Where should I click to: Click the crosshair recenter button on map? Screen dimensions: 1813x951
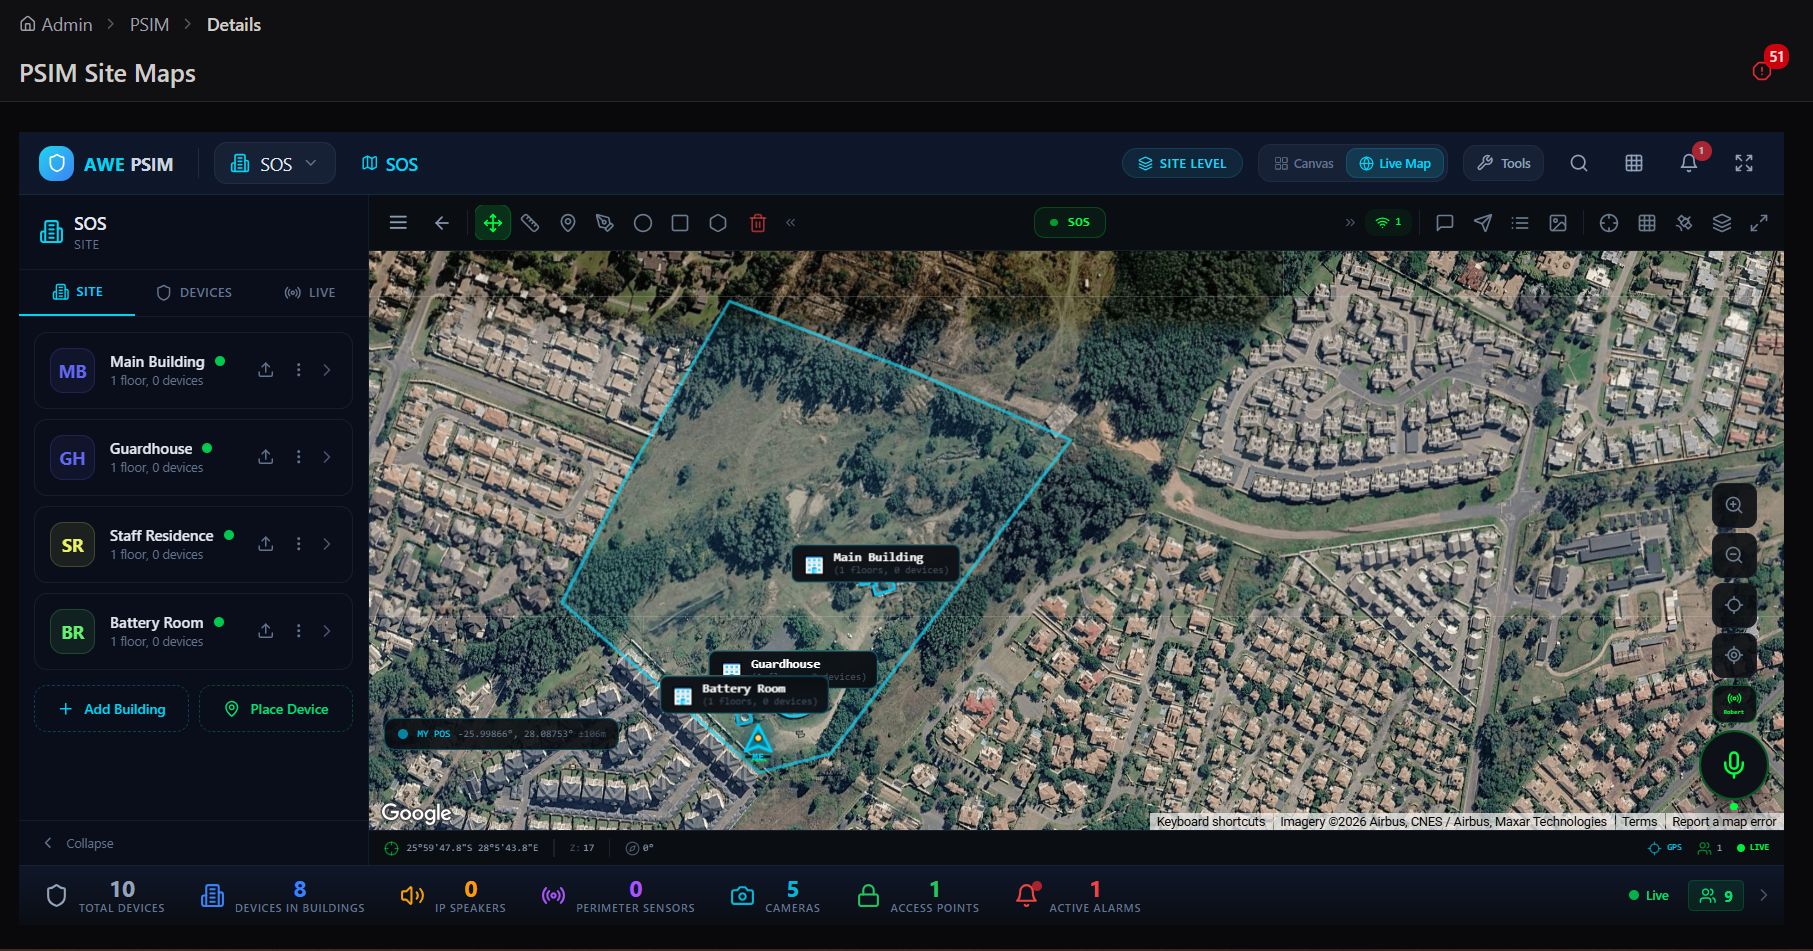point(1734,606)
